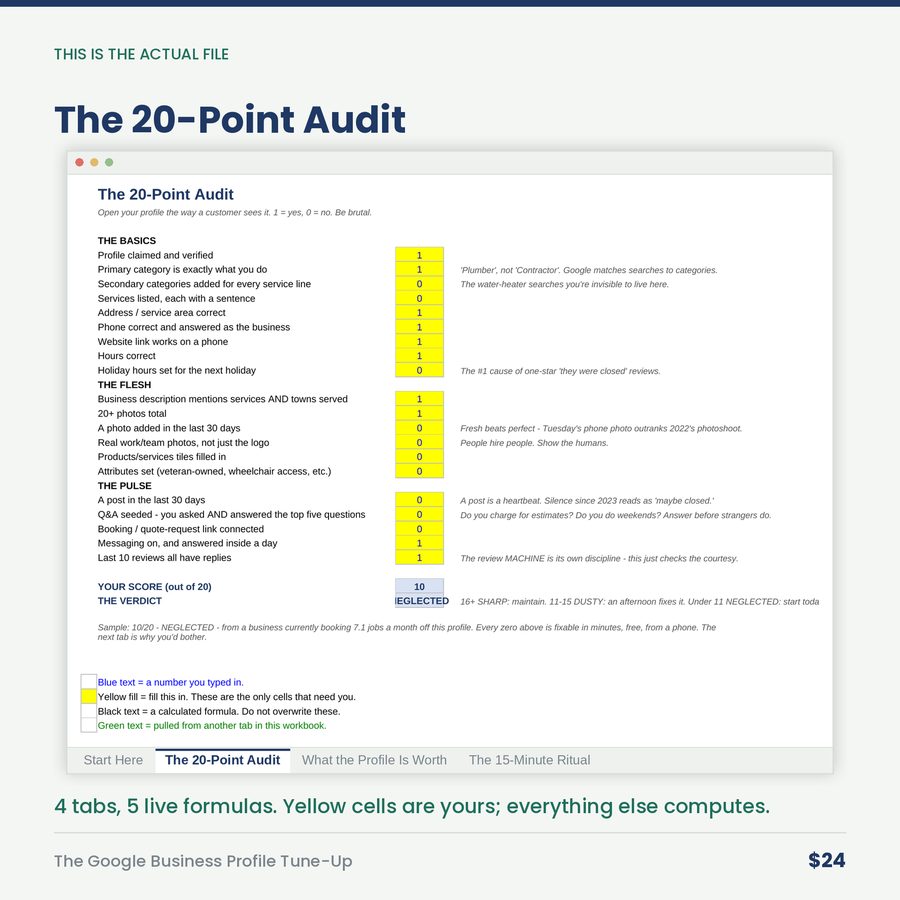The height and width of the screenshot is (900, 900).
Task: Click the white swatch beside Green text legend
Action: pos(88,725)
